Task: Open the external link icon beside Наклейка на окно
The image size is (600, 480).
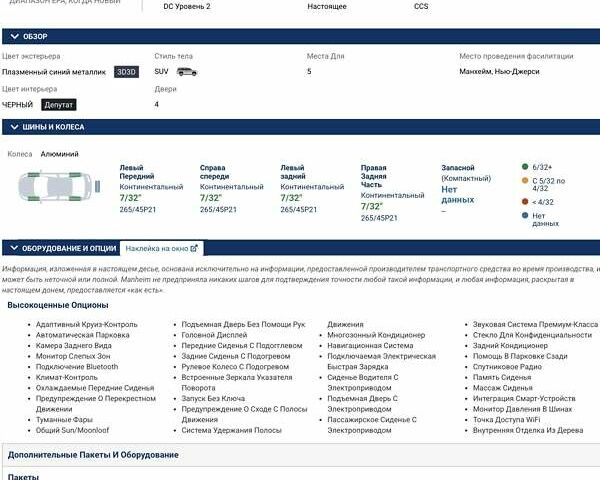Action: [194, 248]
